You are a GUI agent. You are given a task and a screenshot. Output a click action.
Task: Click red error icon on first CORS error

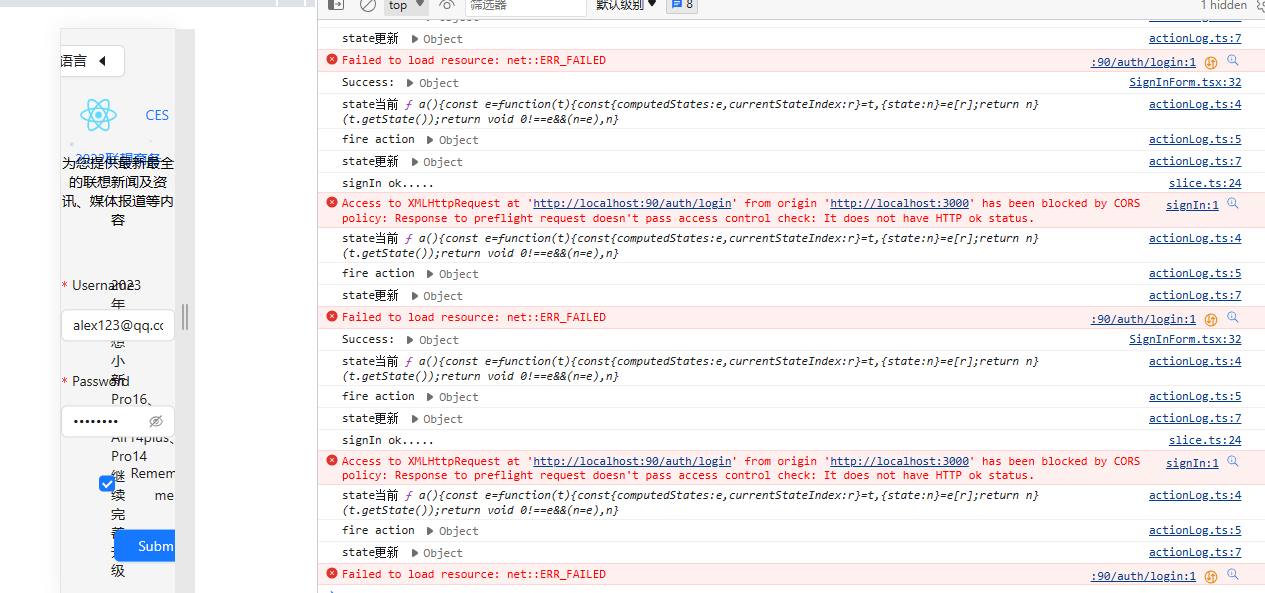(332, 202)
